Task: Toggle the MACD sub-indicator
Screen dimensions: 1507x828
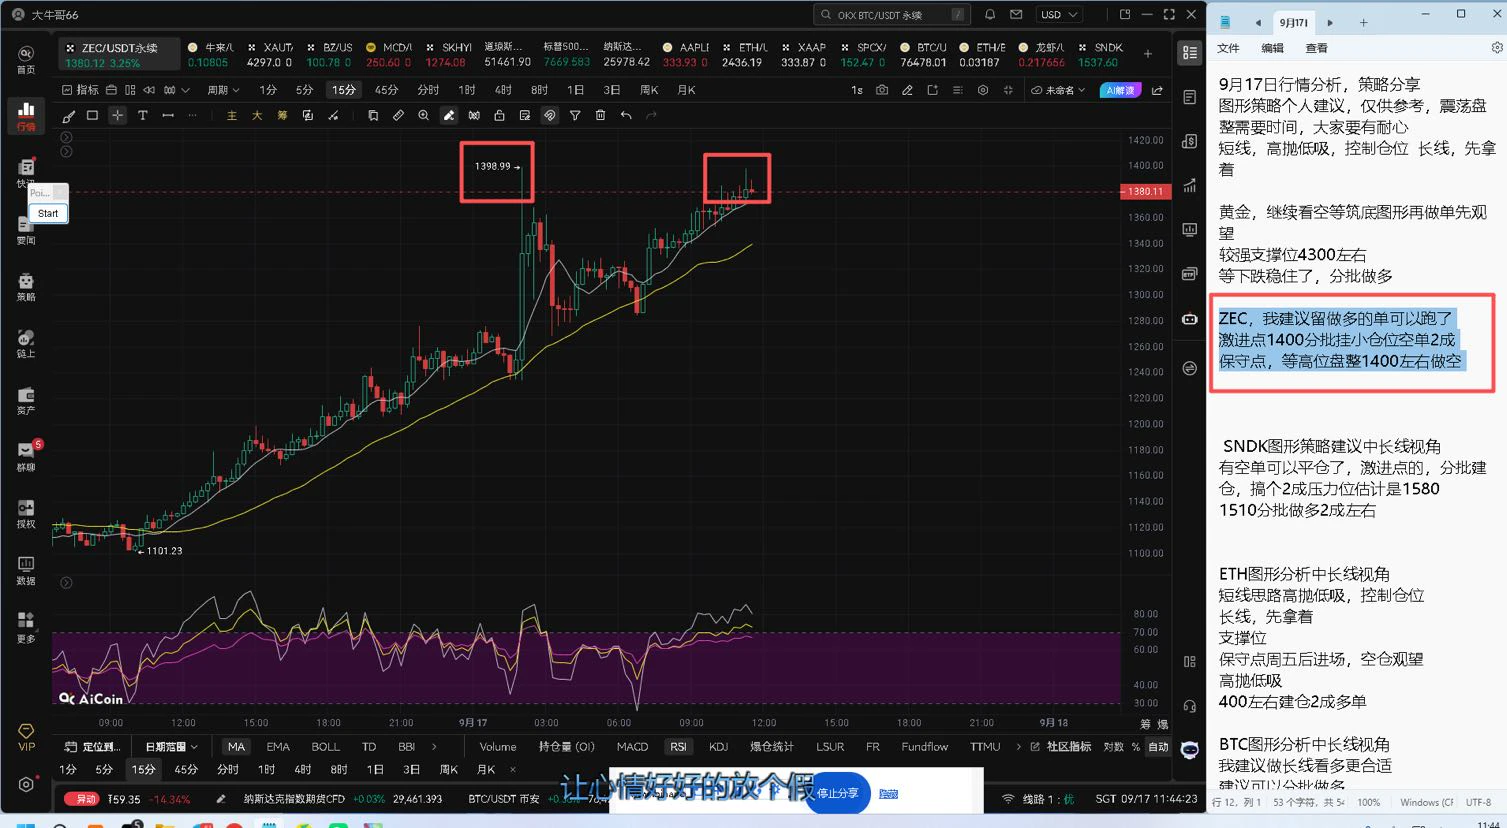Action: [632, 747]
